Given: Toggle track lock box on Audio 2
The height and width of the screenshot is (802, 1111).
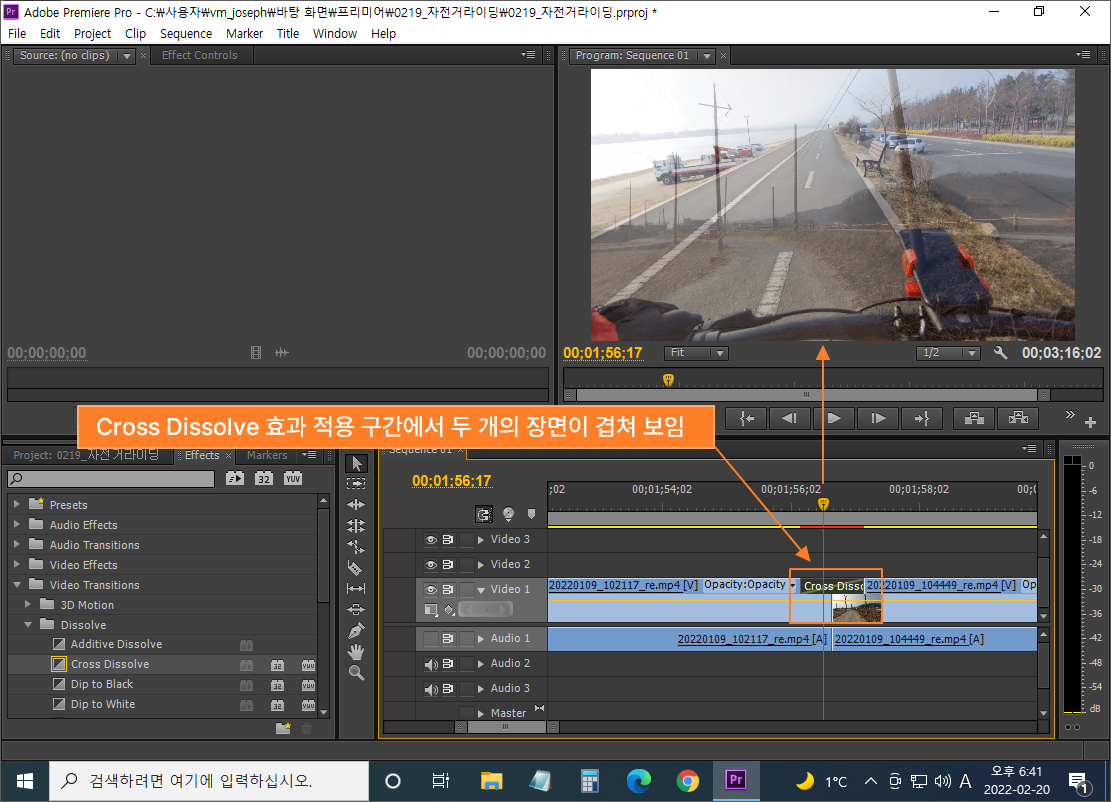Looking at the screenshot, I should (x=466, y=664).
